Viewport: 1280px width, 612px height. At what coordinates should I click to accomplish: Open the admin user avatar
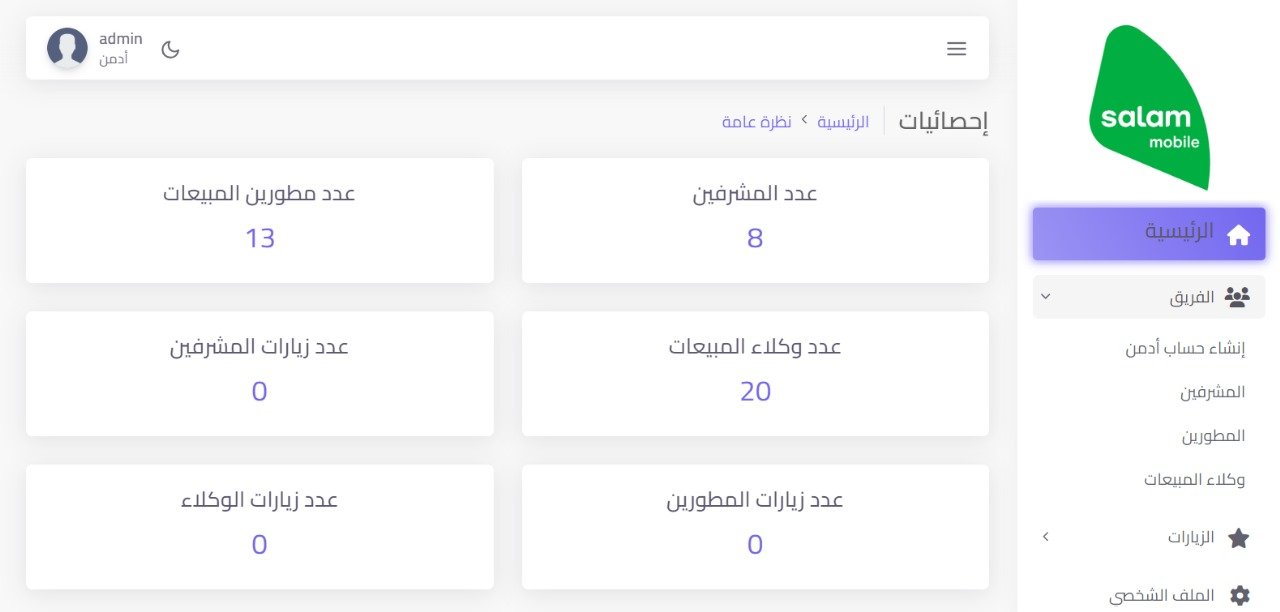(x=67, y=48)
